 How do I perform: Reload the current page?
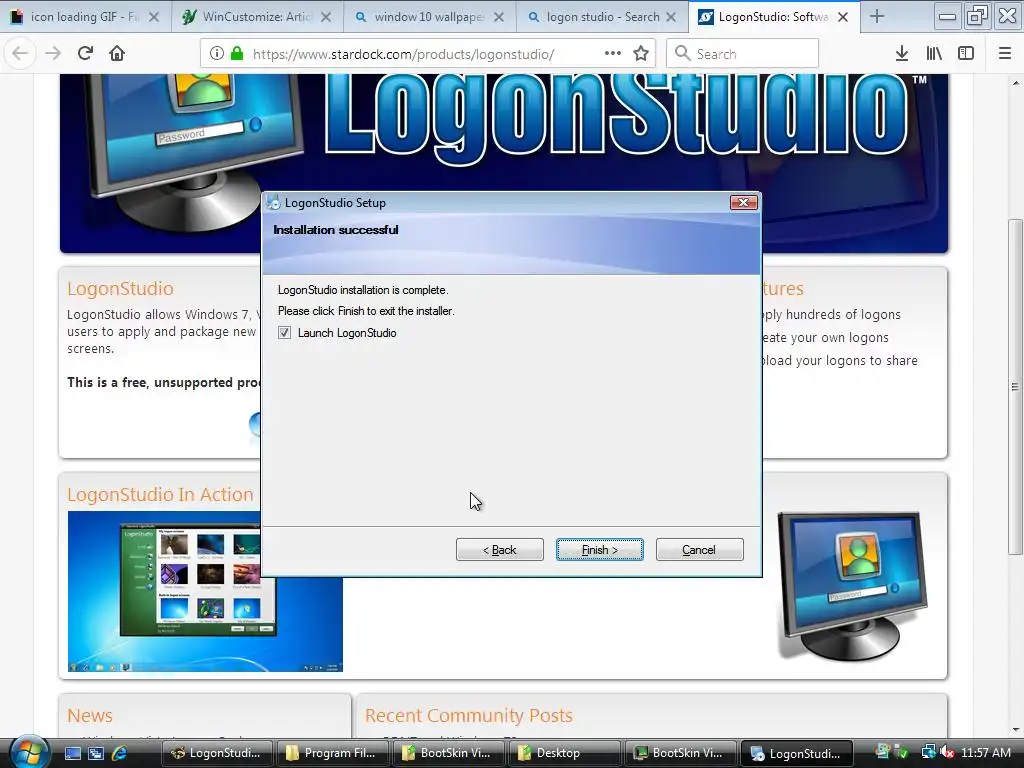pos(85,54)
